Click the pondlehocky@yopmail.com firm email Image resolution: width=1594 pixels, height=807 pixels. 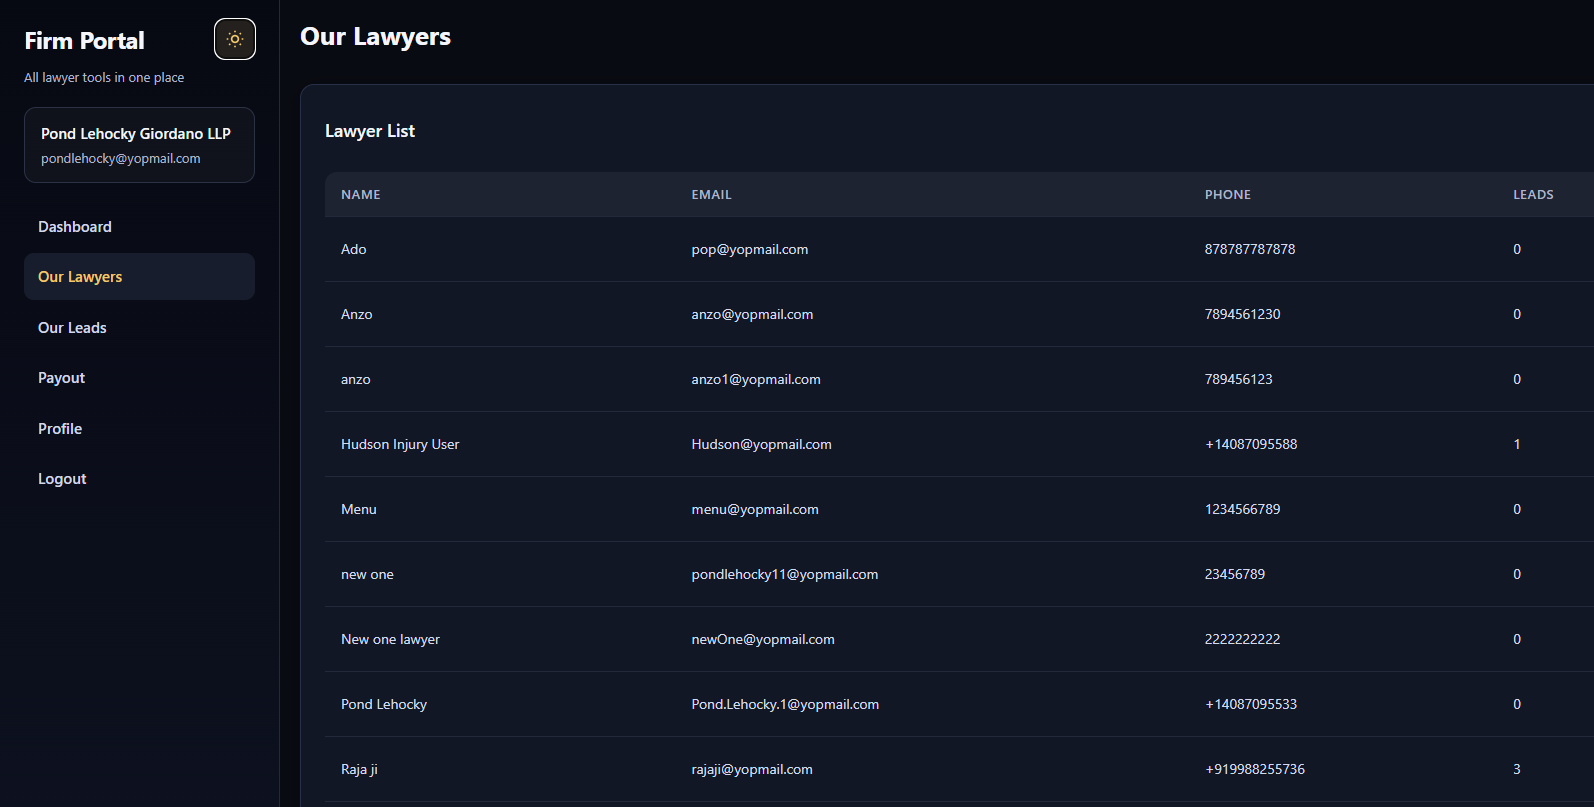121,159
